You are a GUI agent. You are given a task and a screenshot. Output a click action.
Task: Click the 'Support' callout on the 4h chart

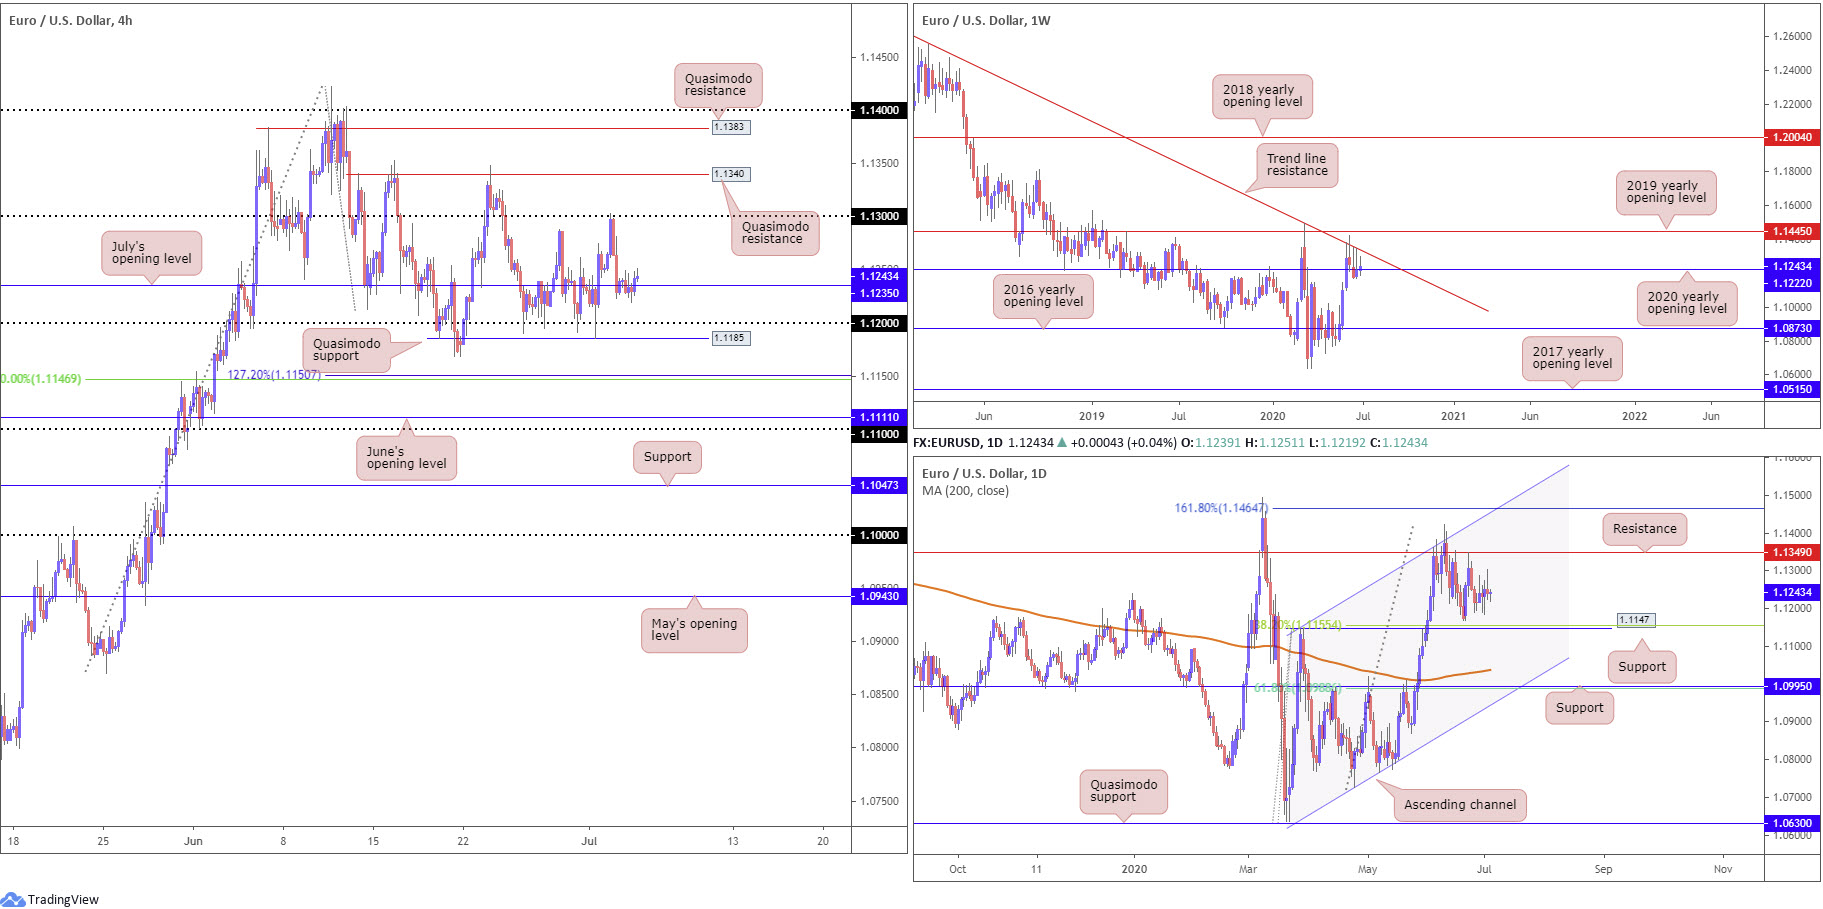click(x=667, y=457)
